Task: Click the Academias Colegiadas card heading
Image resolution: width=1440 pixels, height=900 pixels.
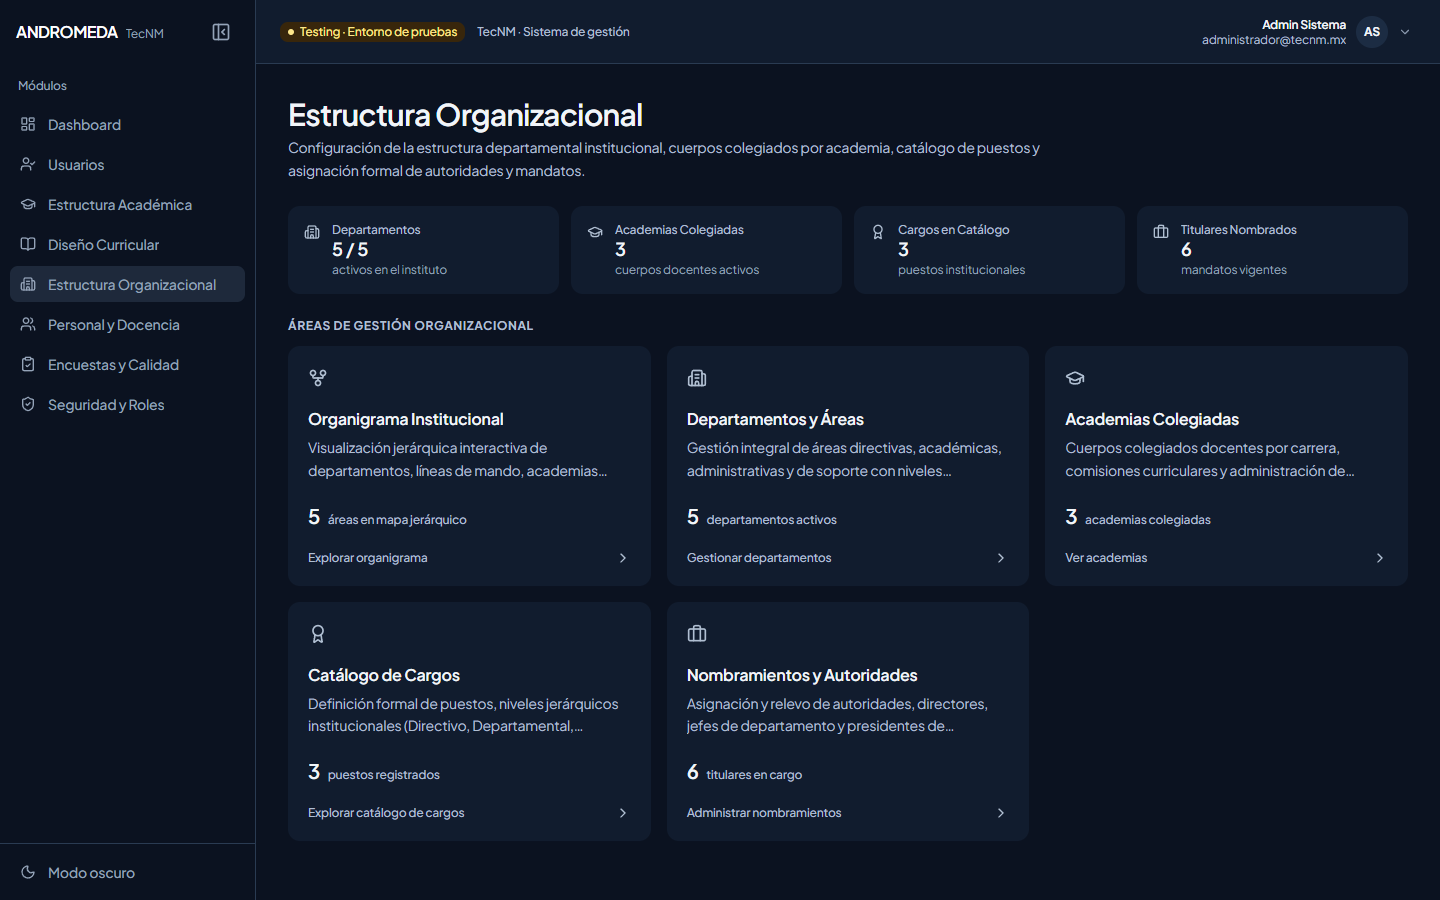Action: coord(1152,419)
